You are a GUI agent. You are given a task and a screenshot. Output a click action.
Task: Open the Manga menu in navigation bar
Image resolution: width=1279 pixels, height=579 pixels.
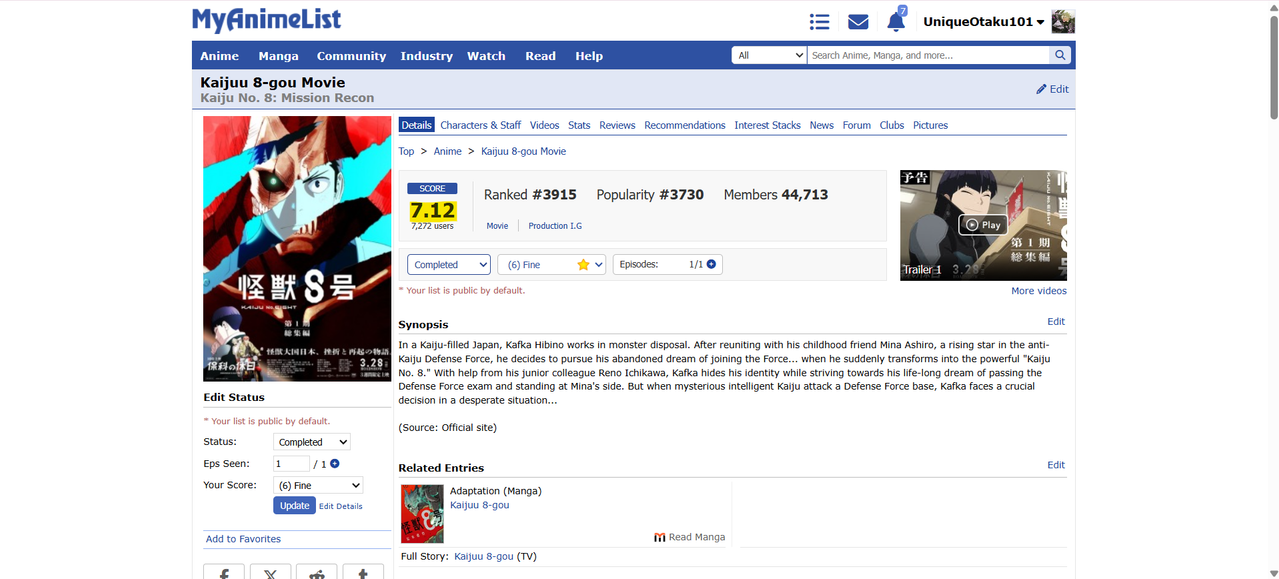tap(278, 56)
